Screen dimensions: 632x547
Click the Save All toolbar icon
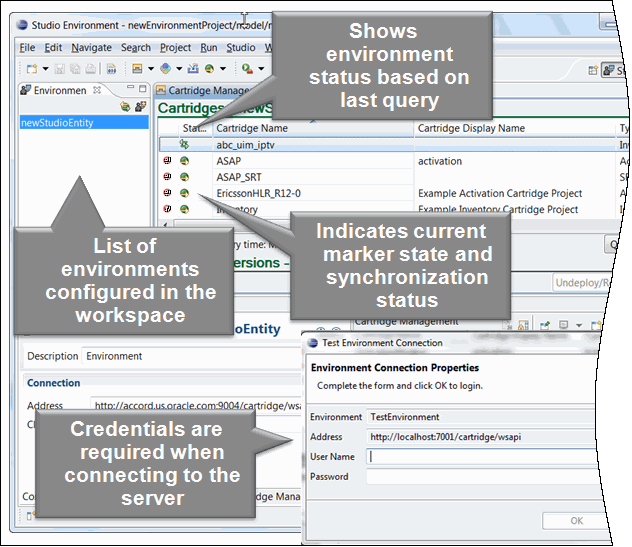75,69
